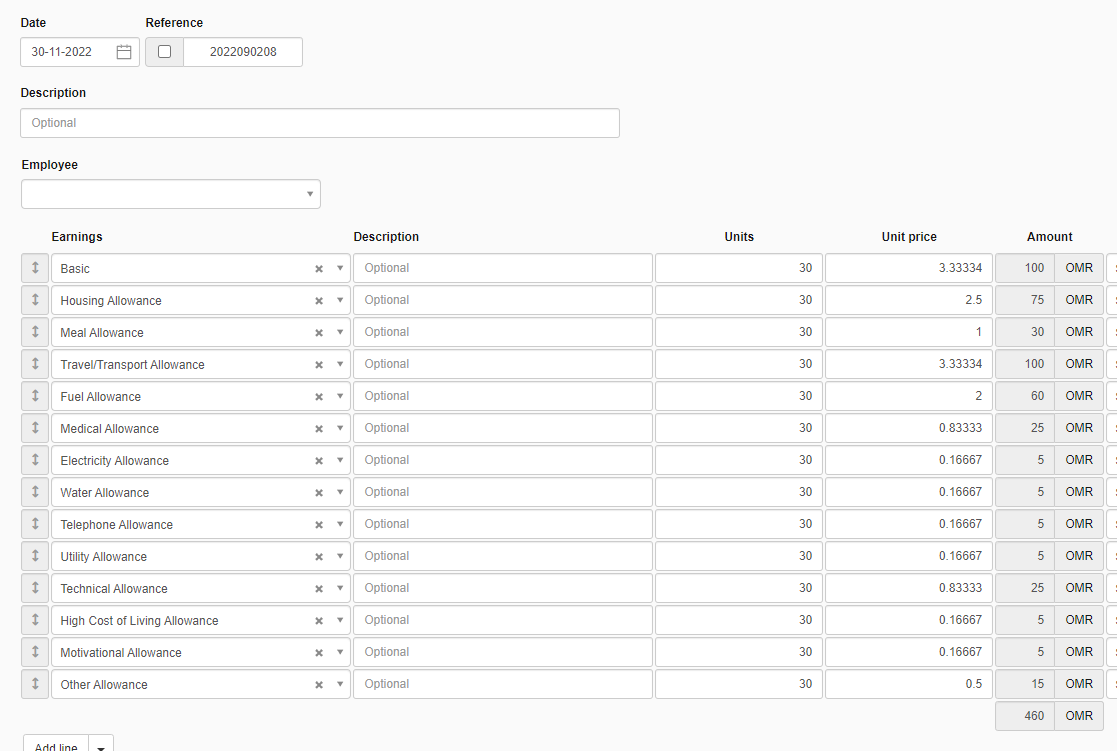The height and width of the screenshot is (751, 1117).
Task: Open the date picker calendar icon
Action: coord(124,52)
